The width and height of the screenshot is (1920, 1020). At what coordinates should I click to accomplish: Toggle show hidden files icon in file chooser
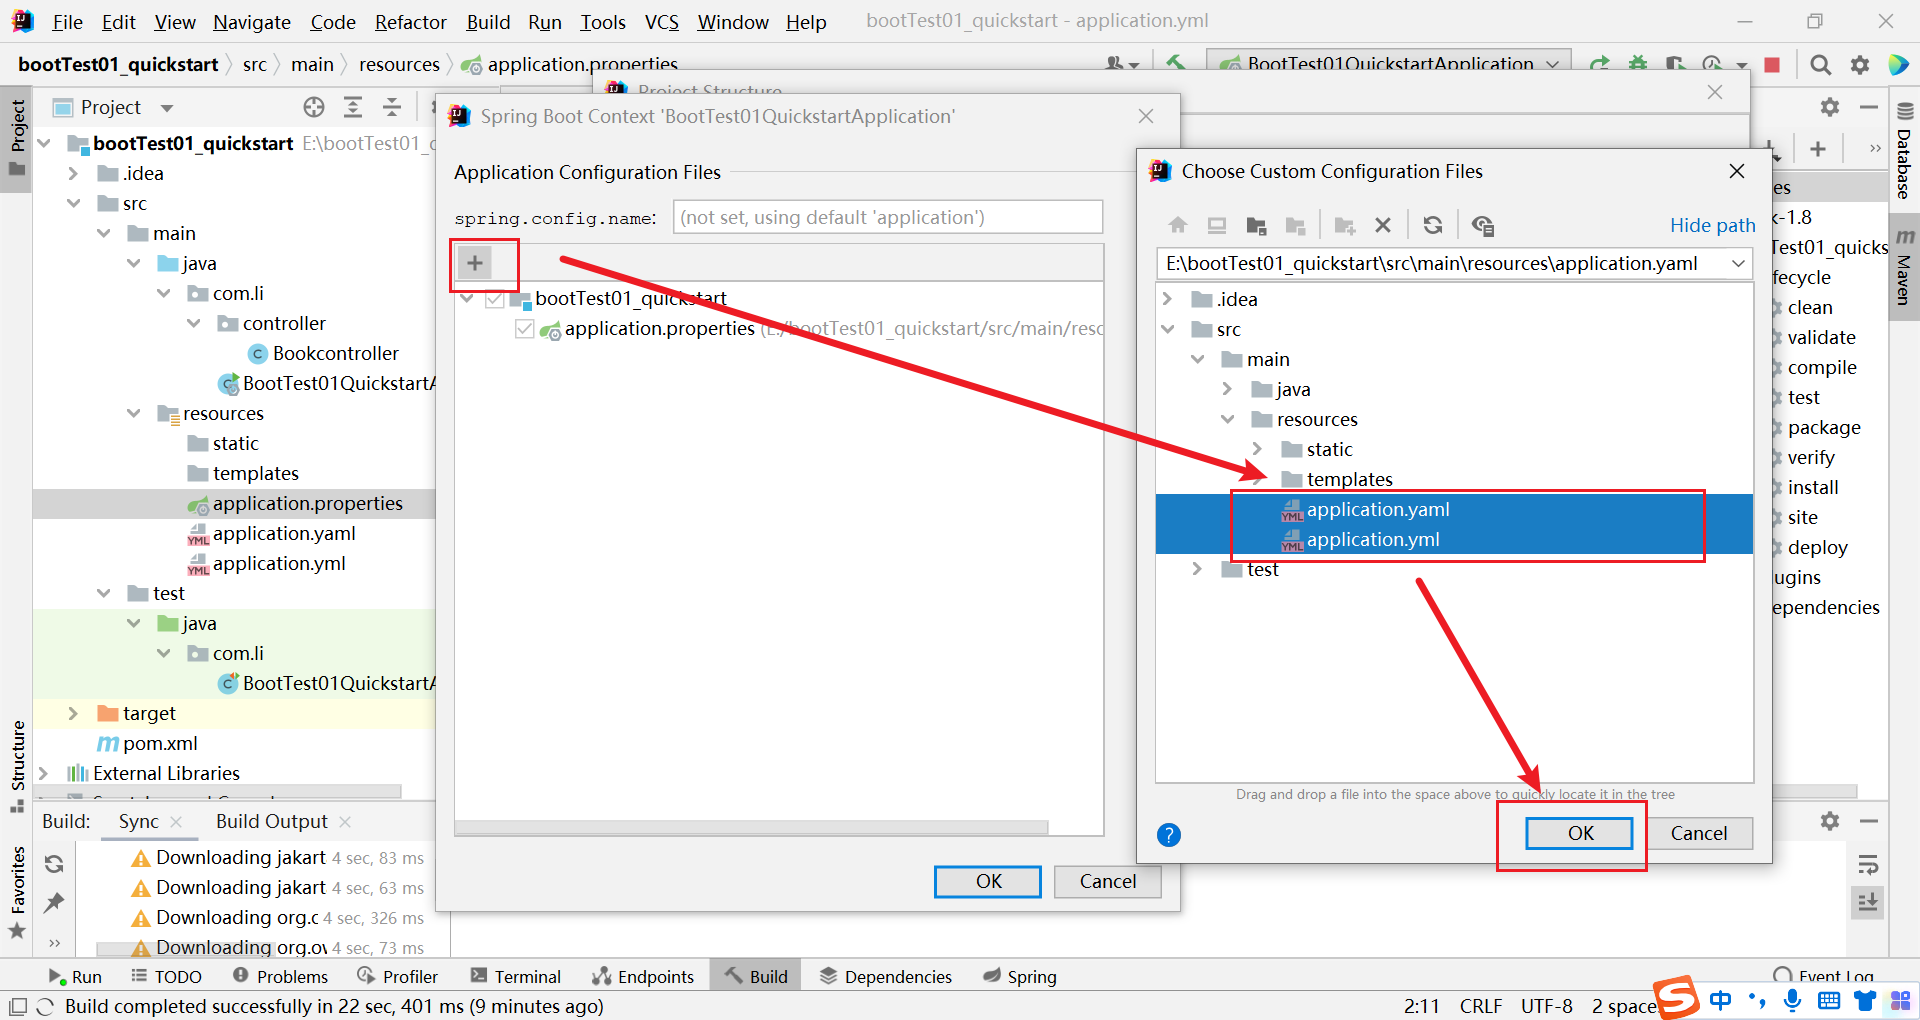point(1483,226)
